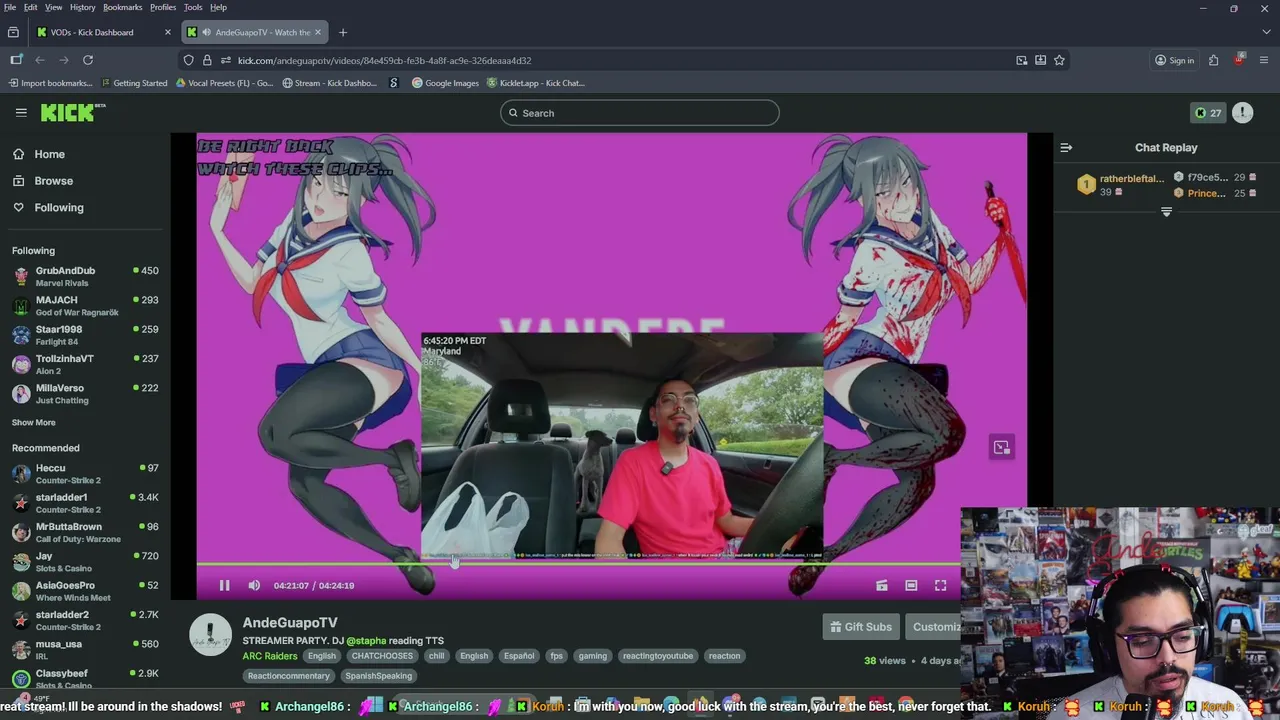This screenshot has height=720, width=1280.
Task: Expand Show More under Following
Action: click(33, 422)
